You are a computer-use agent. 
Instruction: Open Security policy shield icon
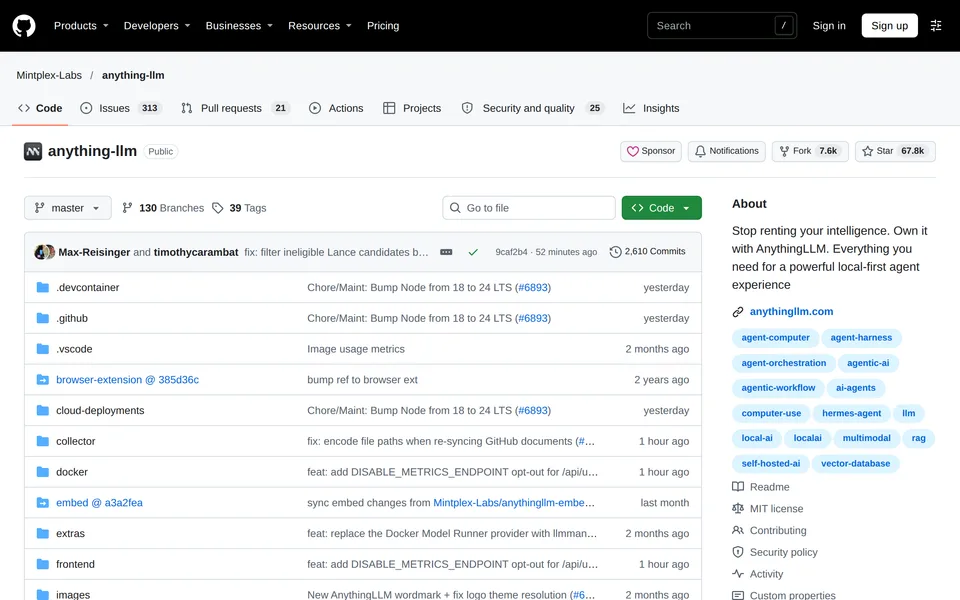pyautogui.click(x=738, y=552)
